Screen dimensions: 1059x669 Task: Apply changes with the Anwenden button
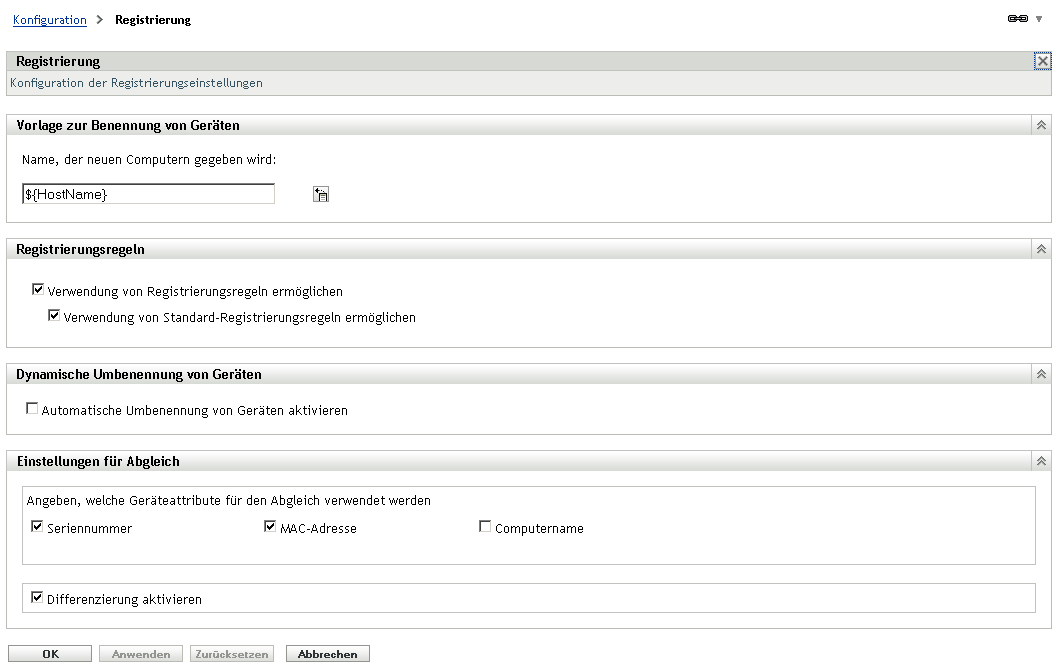pos(140,653)
